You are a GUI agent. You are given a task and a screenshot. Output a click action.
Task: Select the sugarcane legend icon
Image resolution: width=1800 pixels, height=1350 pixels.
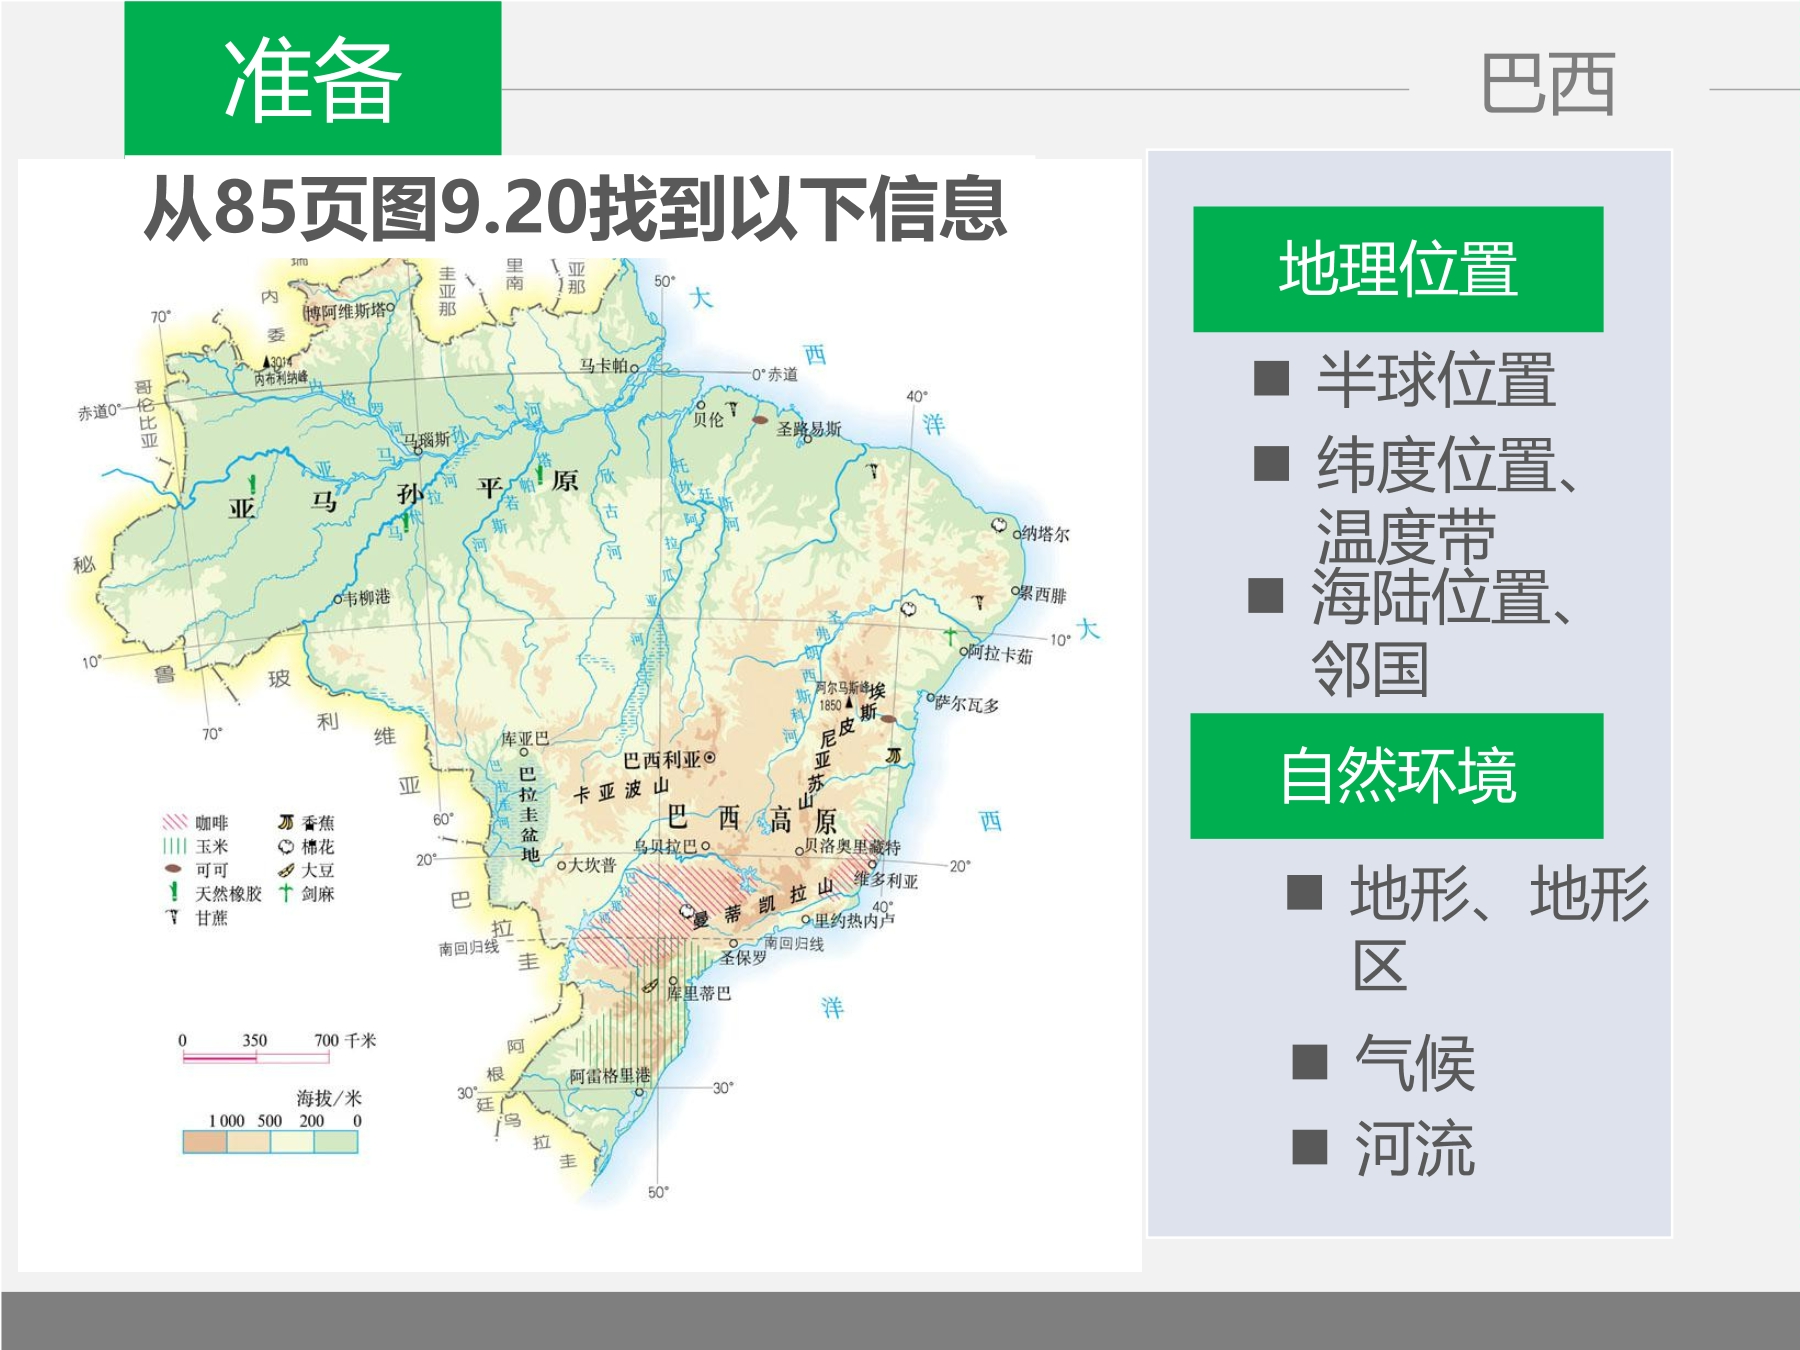tap(173, 917)
